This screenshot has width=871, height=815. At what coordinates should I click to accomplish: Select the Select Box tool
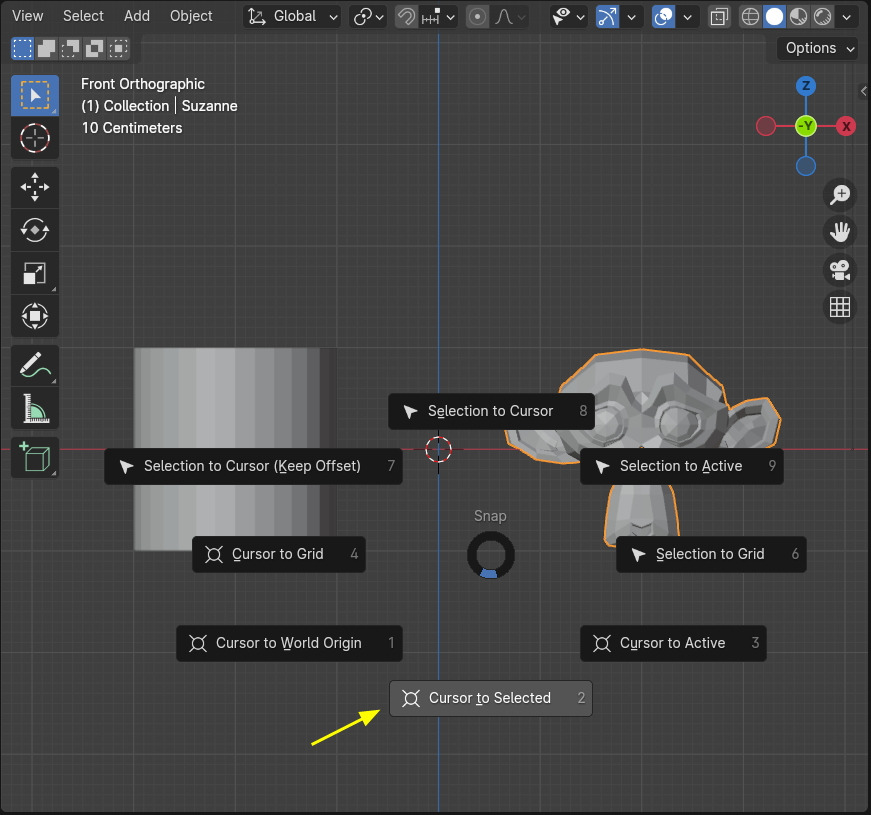[x=35, y=96]
